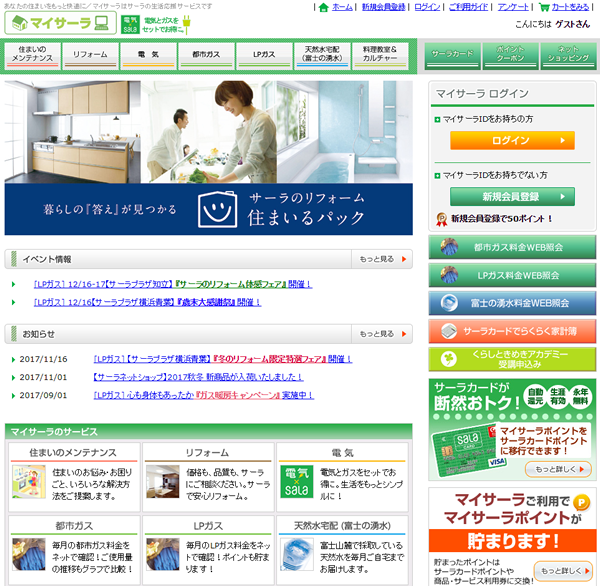Open 富士の湧水料金WEB照会 button
600x586 pixels.
click(x=512, y=303)
